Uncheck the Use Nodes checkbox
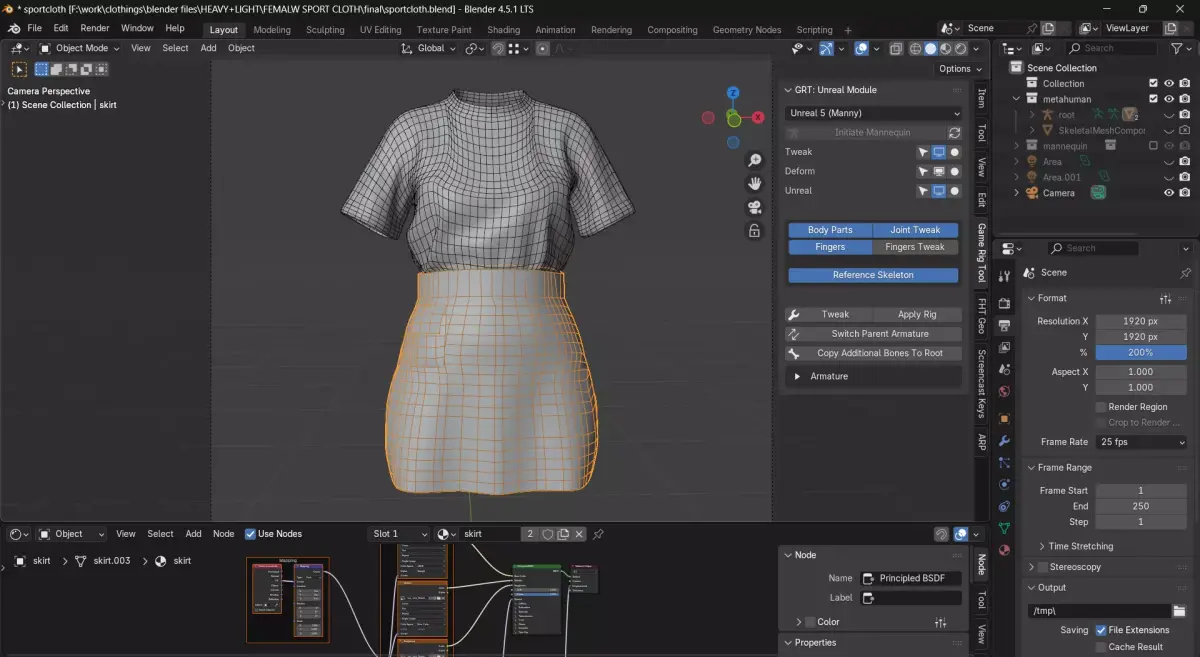 coord(251,534)
